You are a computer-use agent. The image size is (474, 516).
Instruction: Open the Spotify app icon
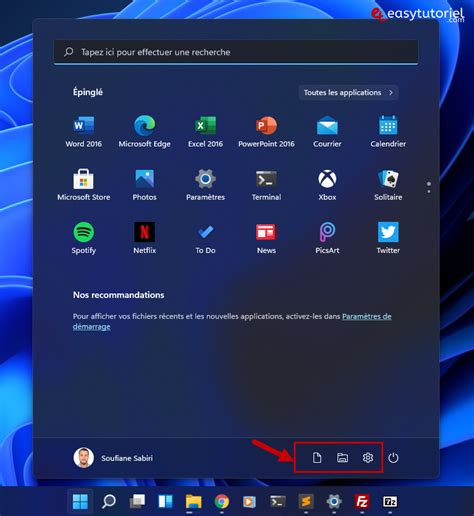point(83,238)
